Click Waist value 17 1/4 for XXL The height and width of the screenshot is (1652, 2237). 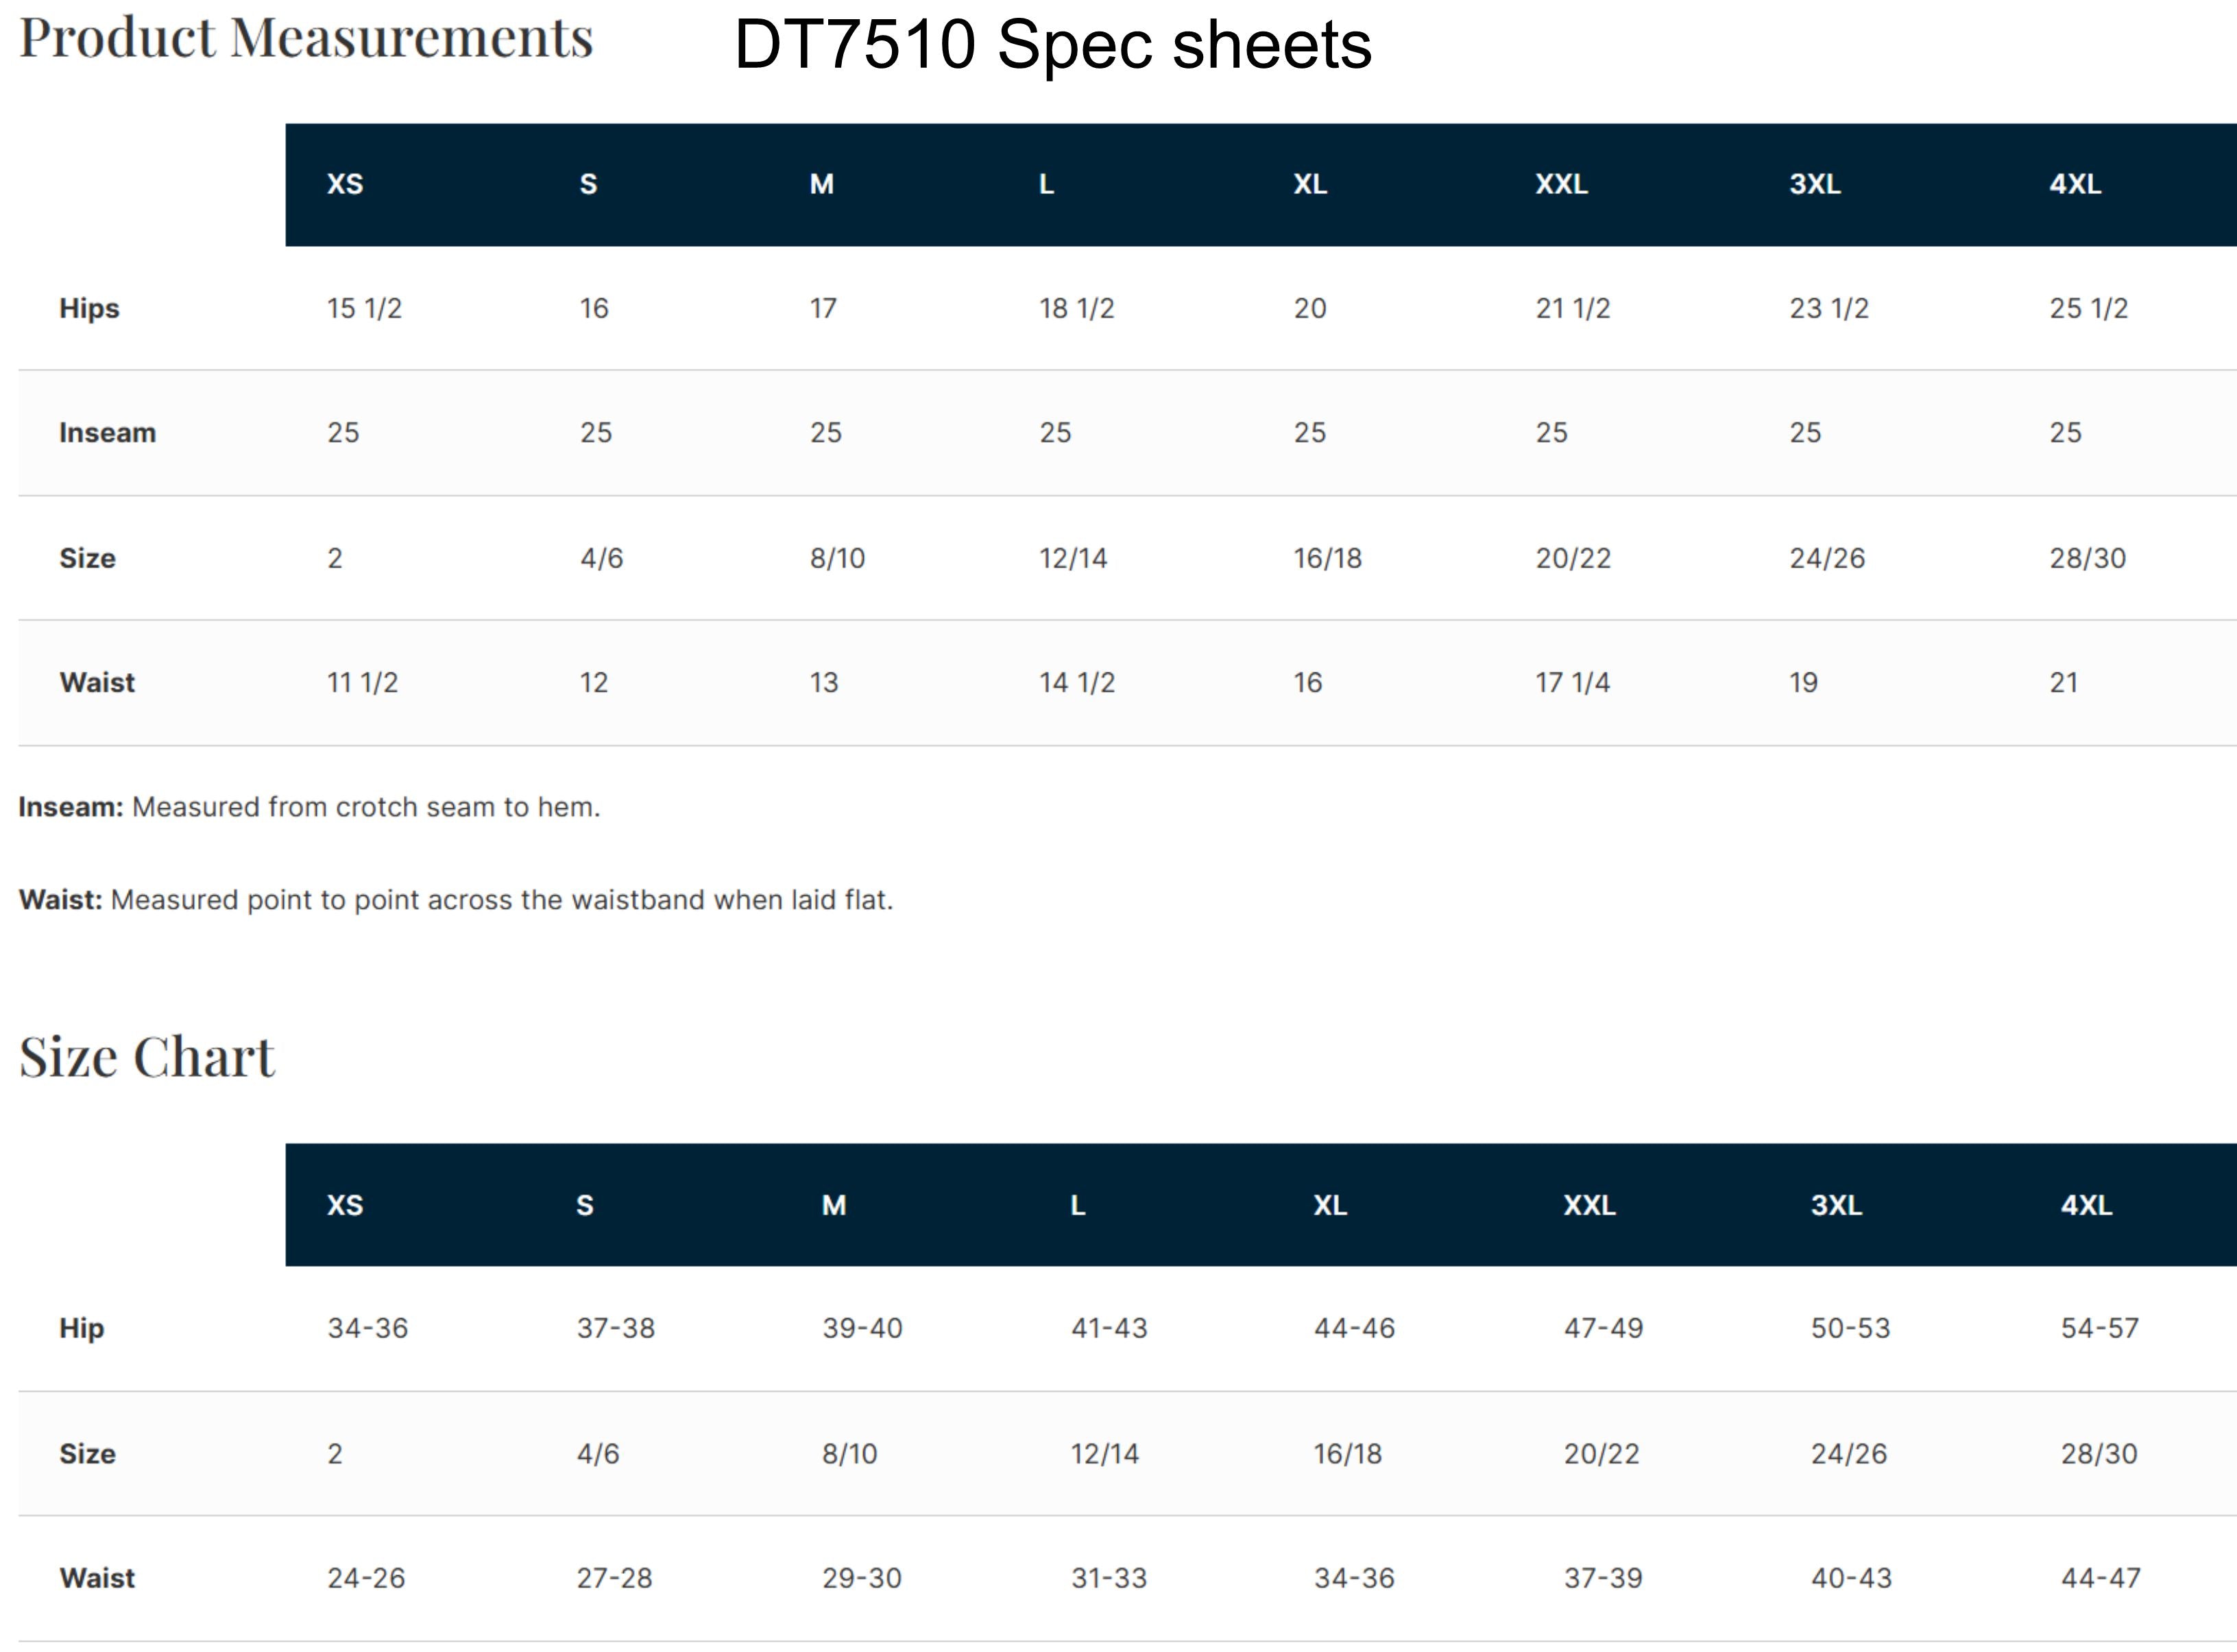[1573, 682]
